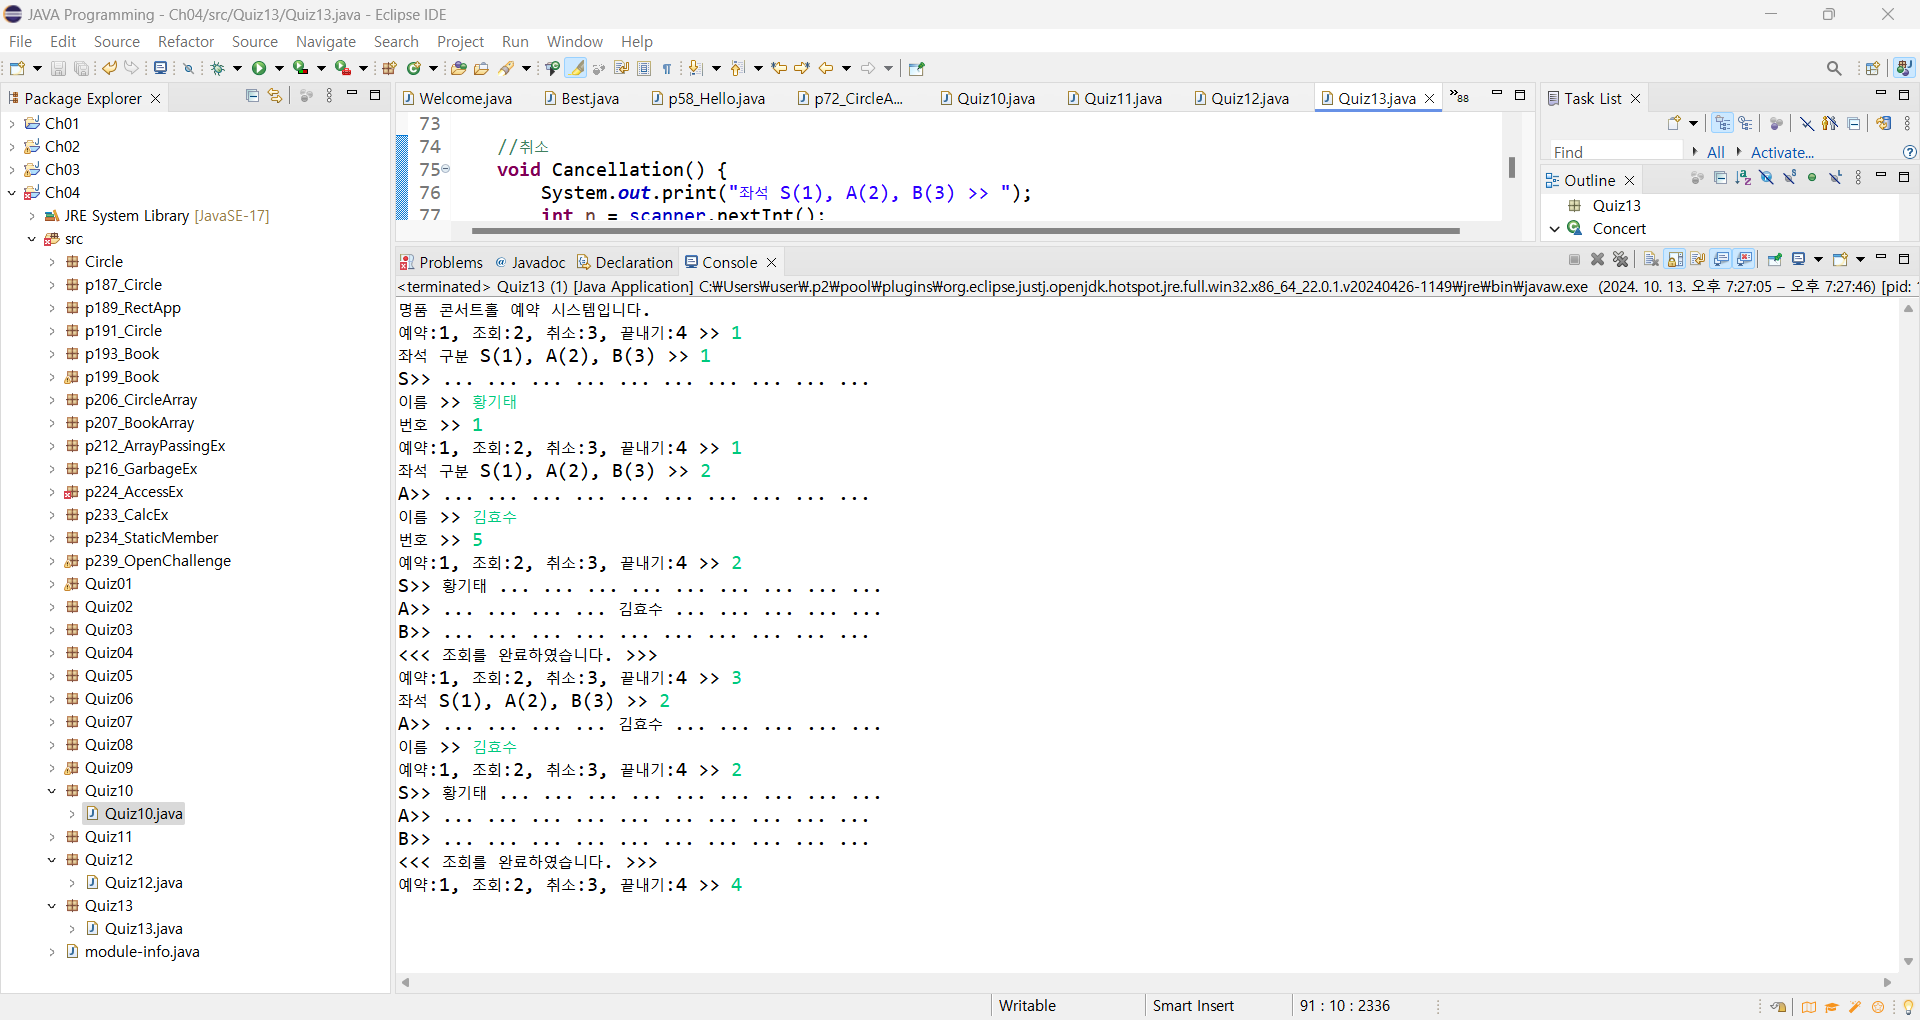This screenshot has width=1920, height=1020.
Task: Collapse Concert class in Outline
Action: point(1555,228)
